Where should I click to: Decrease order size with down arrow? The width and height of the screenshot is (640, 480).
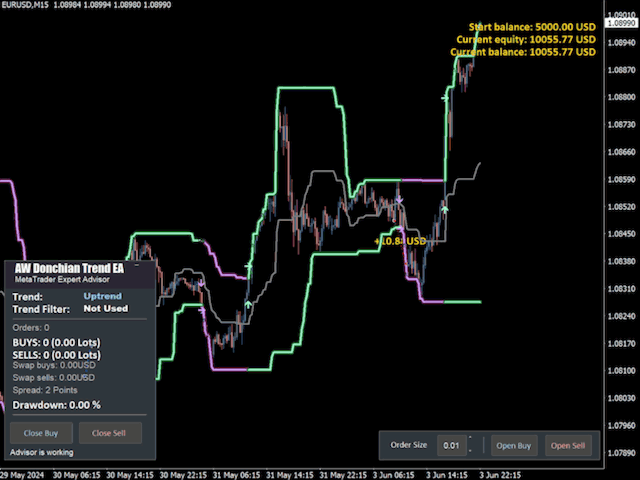click(471, 450)
